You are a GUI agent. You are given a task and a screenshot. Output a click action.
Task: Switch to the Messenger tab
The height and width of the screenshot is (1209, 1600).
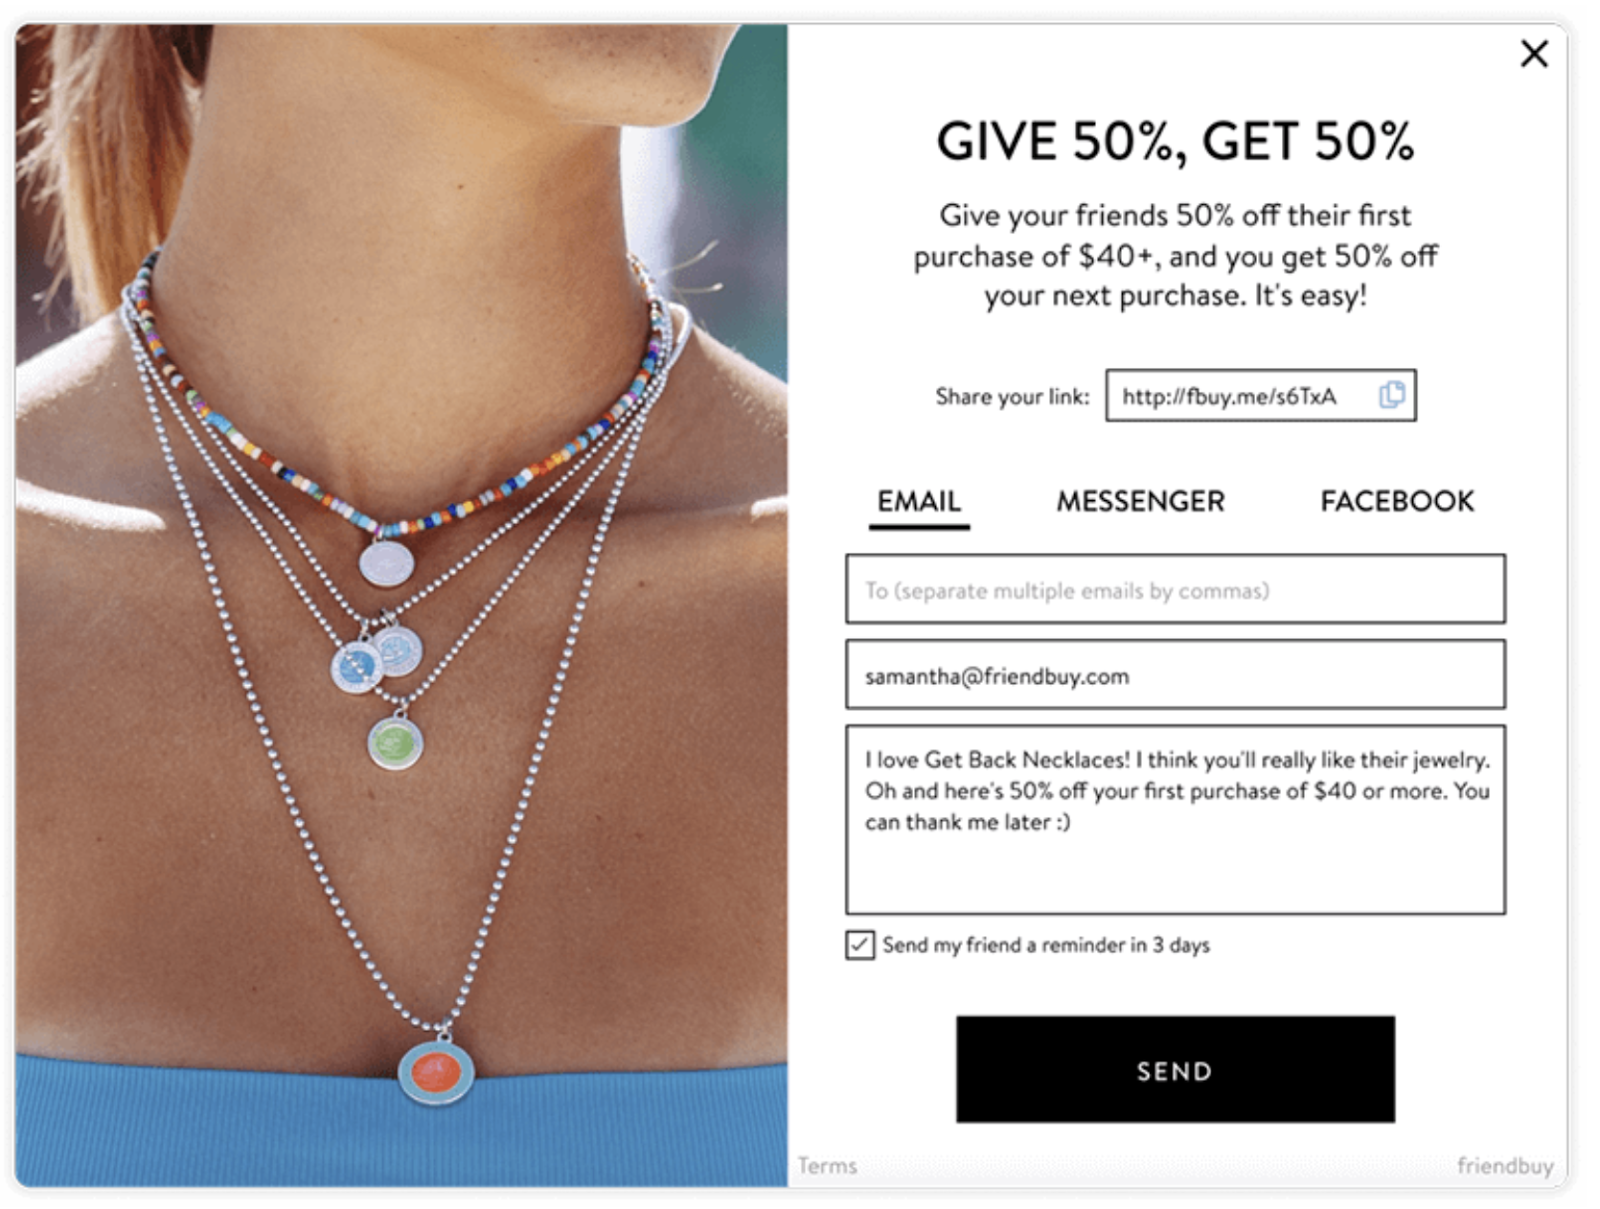[x=1140, y=501]
